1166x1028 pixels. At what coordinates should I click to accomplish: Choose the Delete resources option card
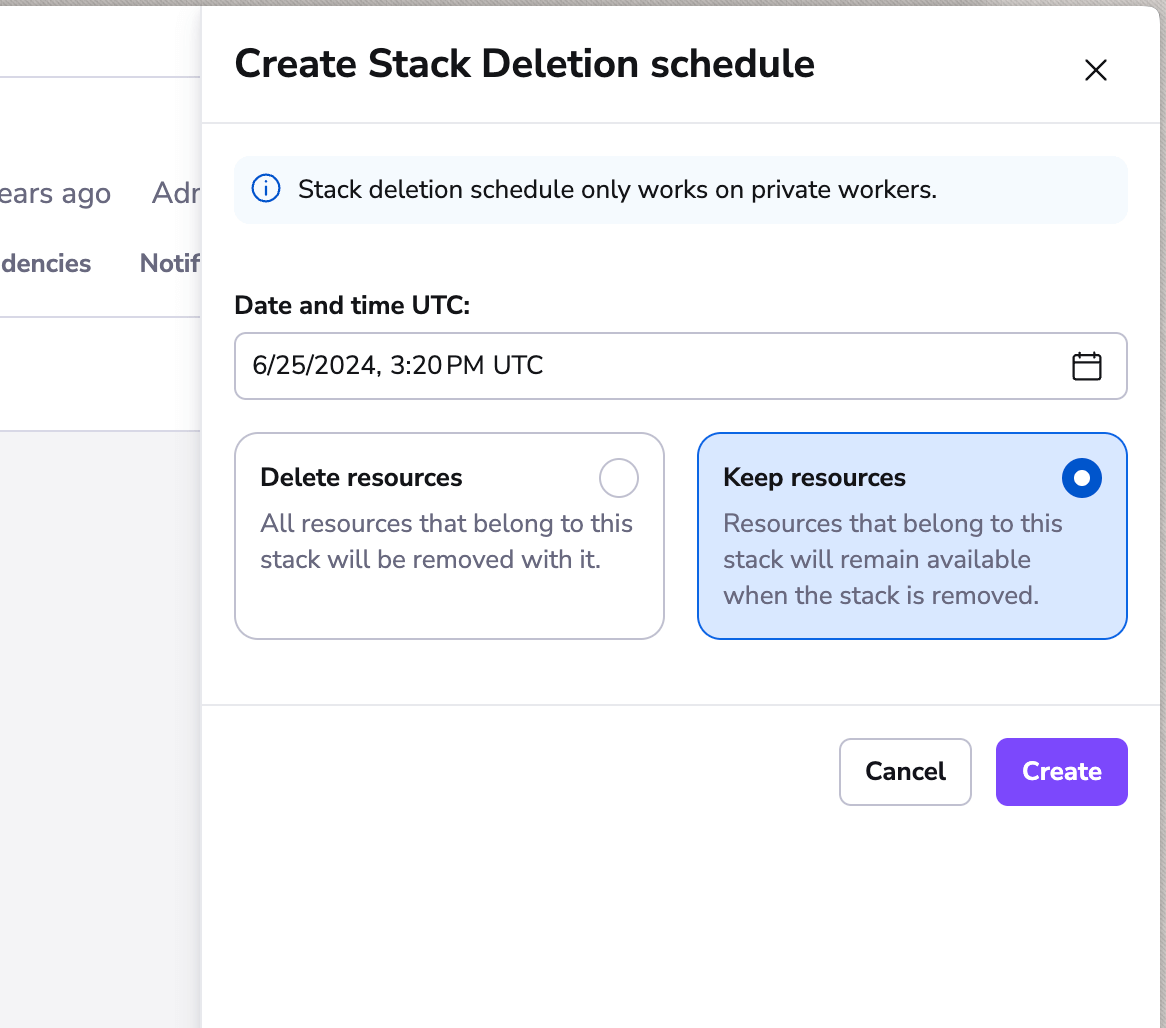coord(449,537)
